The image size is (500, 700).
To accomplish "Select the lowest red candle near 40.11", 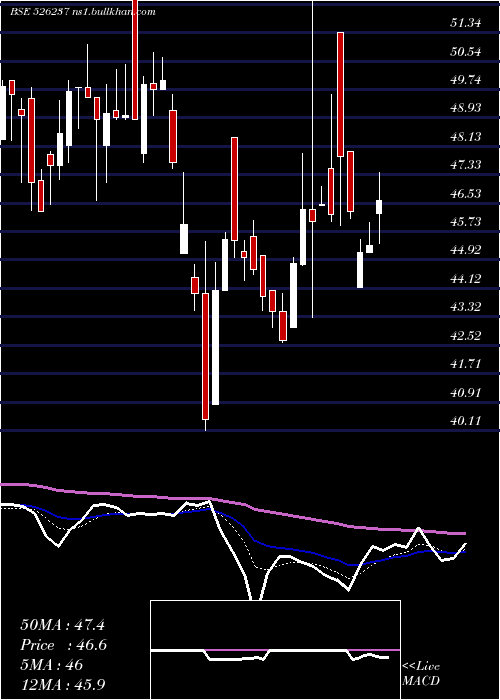I will [205, 356].
